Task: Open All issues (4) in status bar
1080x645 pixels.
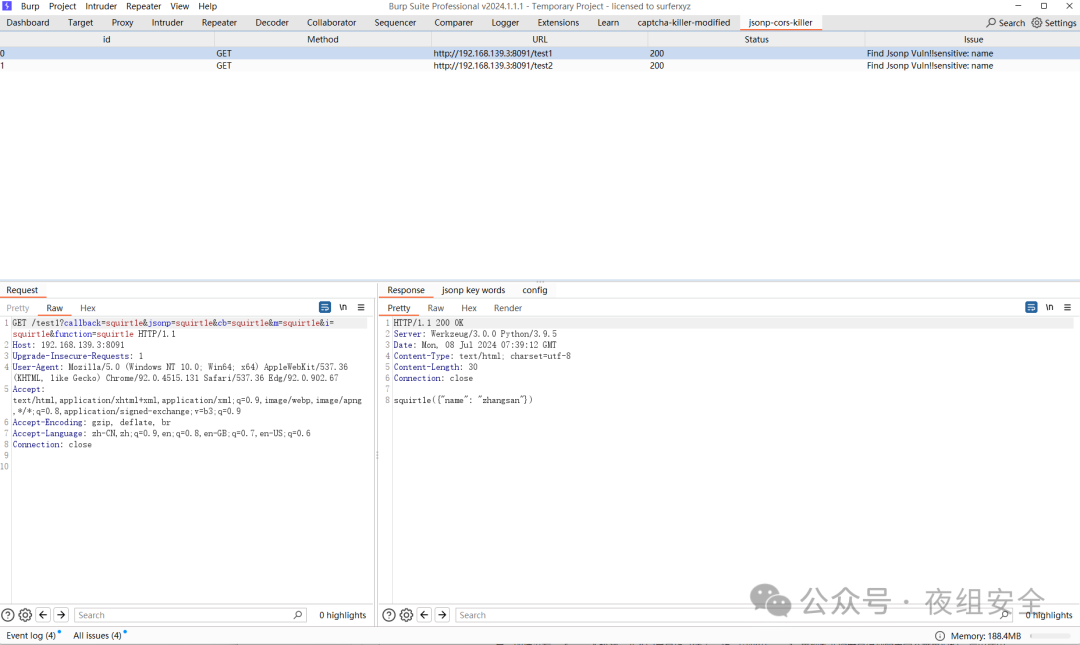Action: click(98, 635)
